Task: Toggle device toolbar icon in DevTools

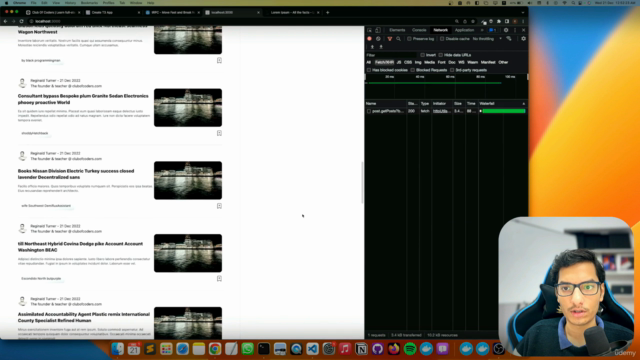Action: 378,30
